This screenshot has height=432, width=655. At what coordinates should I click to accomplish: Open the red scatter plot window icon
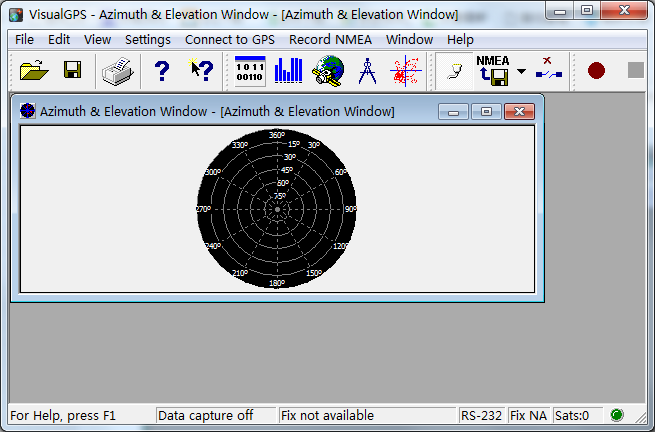(406, 70)
